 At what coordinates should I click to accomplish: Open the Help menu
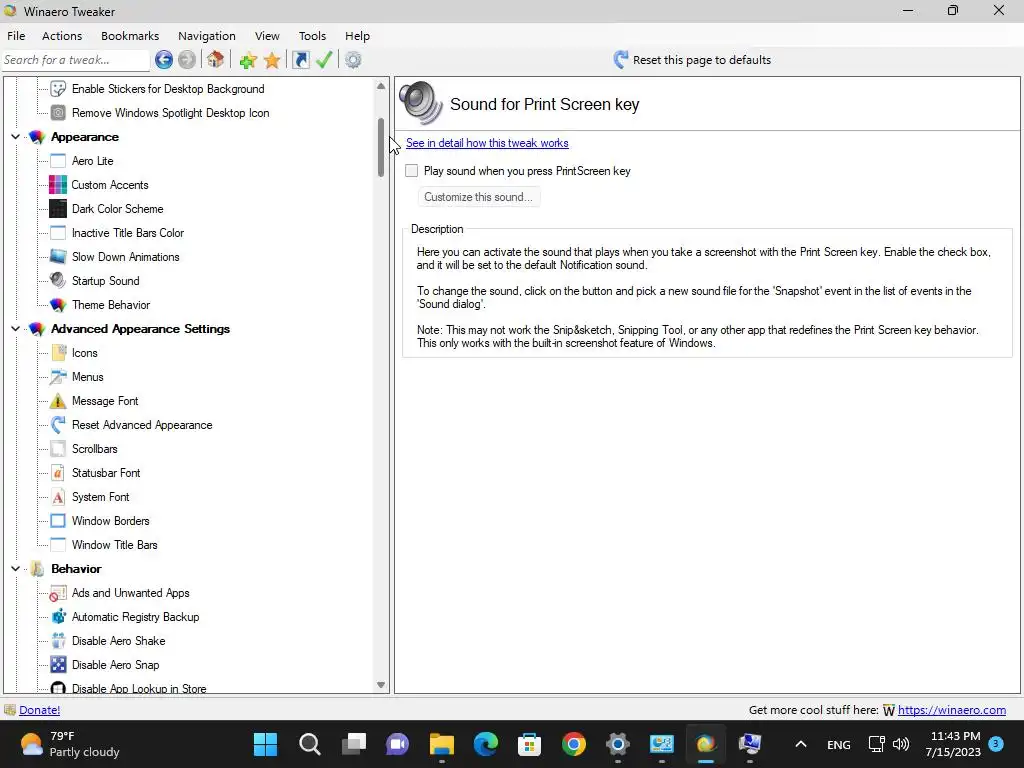coord(357,36)
